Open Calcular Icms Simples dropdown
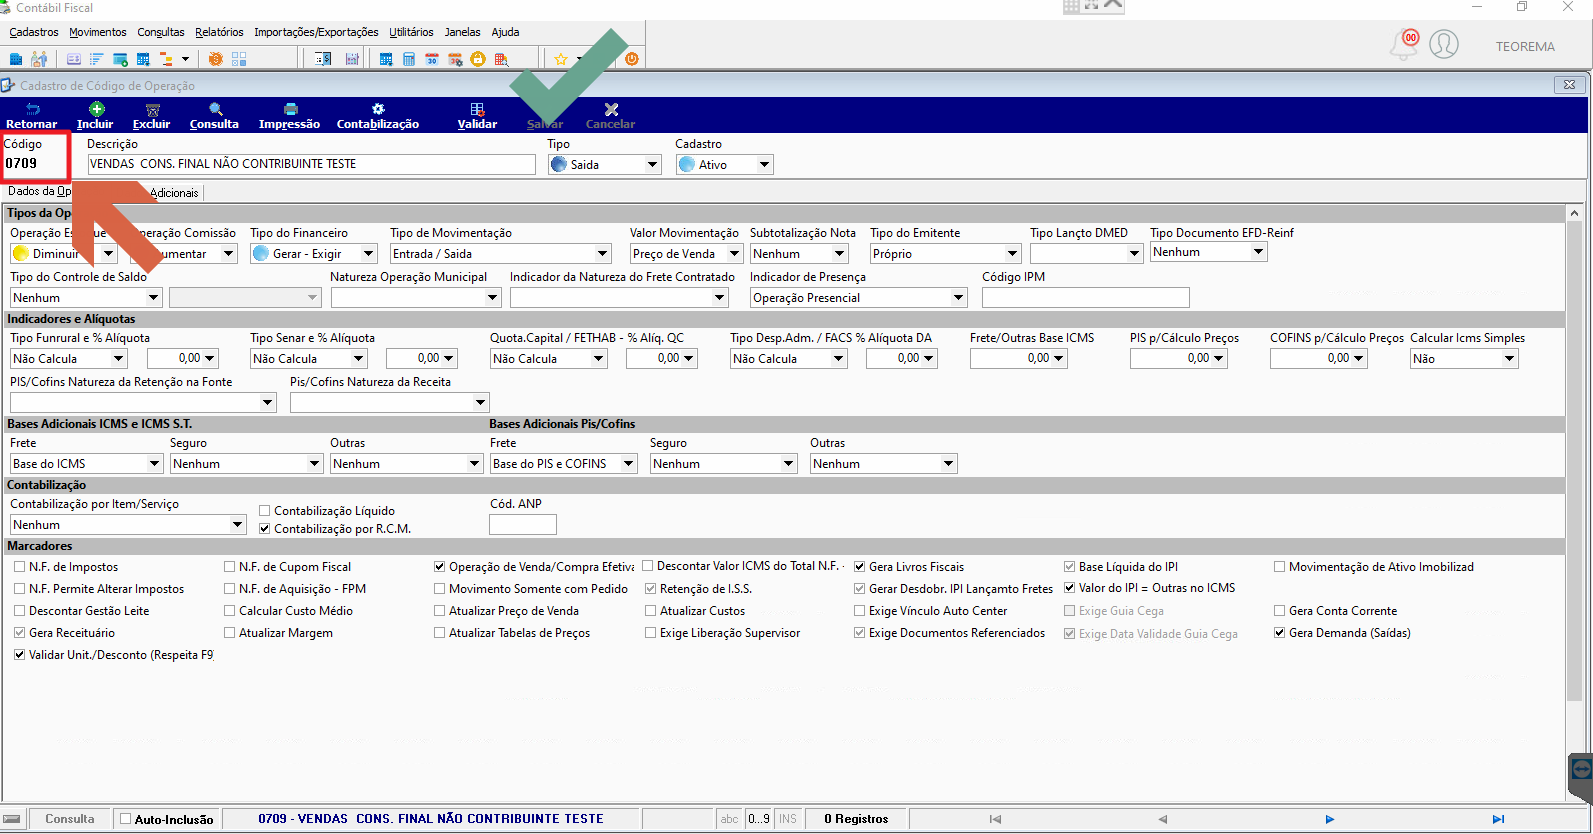 pyautogui.click(x=1464, y=359)
